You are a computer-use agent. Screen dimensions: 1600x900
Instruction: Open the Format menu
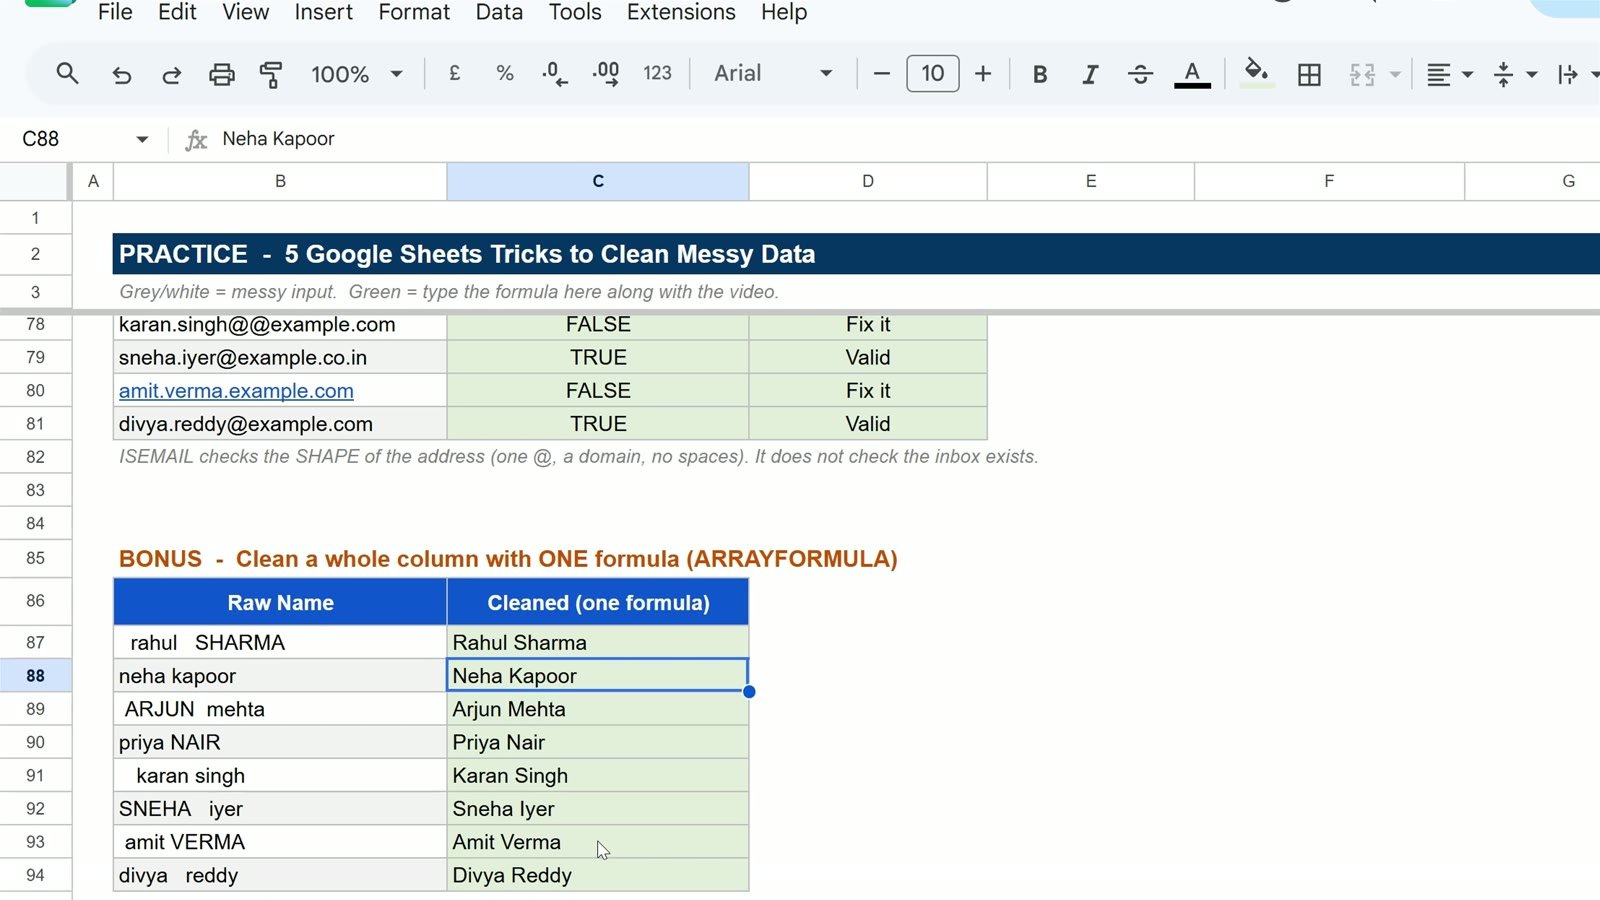click(x=414, y=12)
